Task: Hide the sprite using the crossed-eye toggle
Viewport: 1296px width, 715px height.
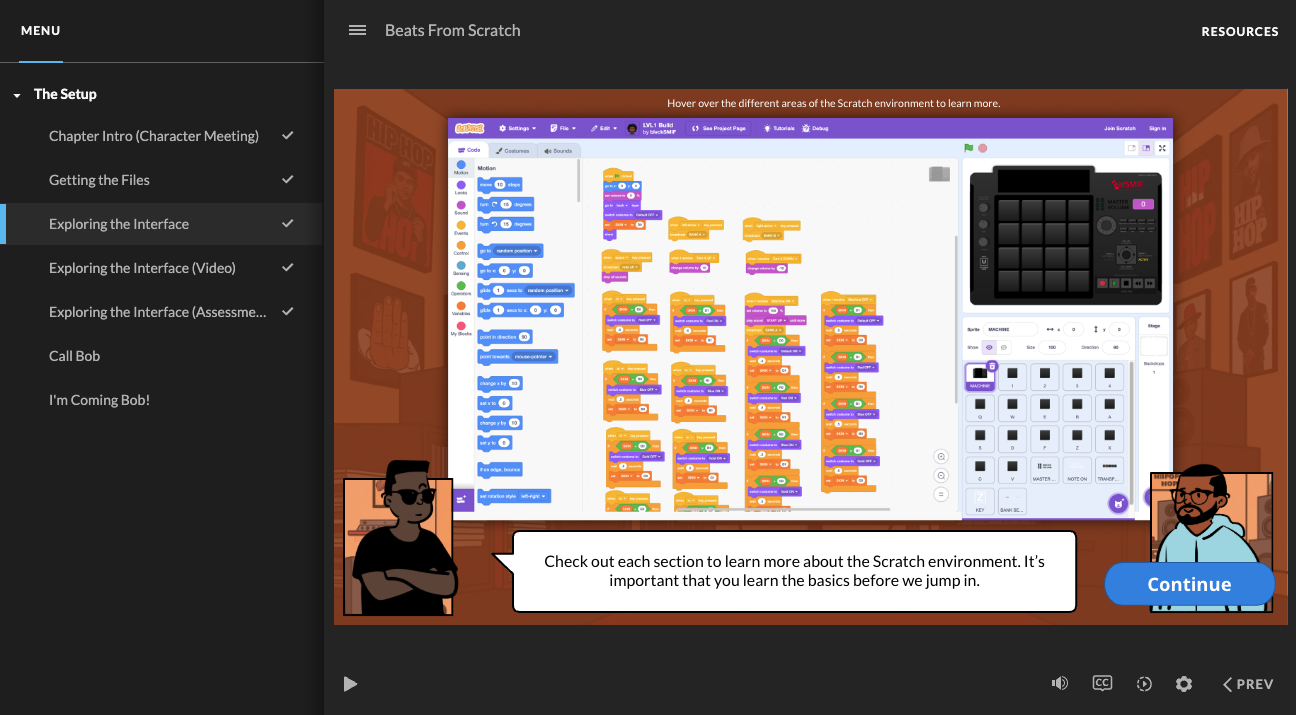Action: pyautogui.click(x=1004, y=347)
